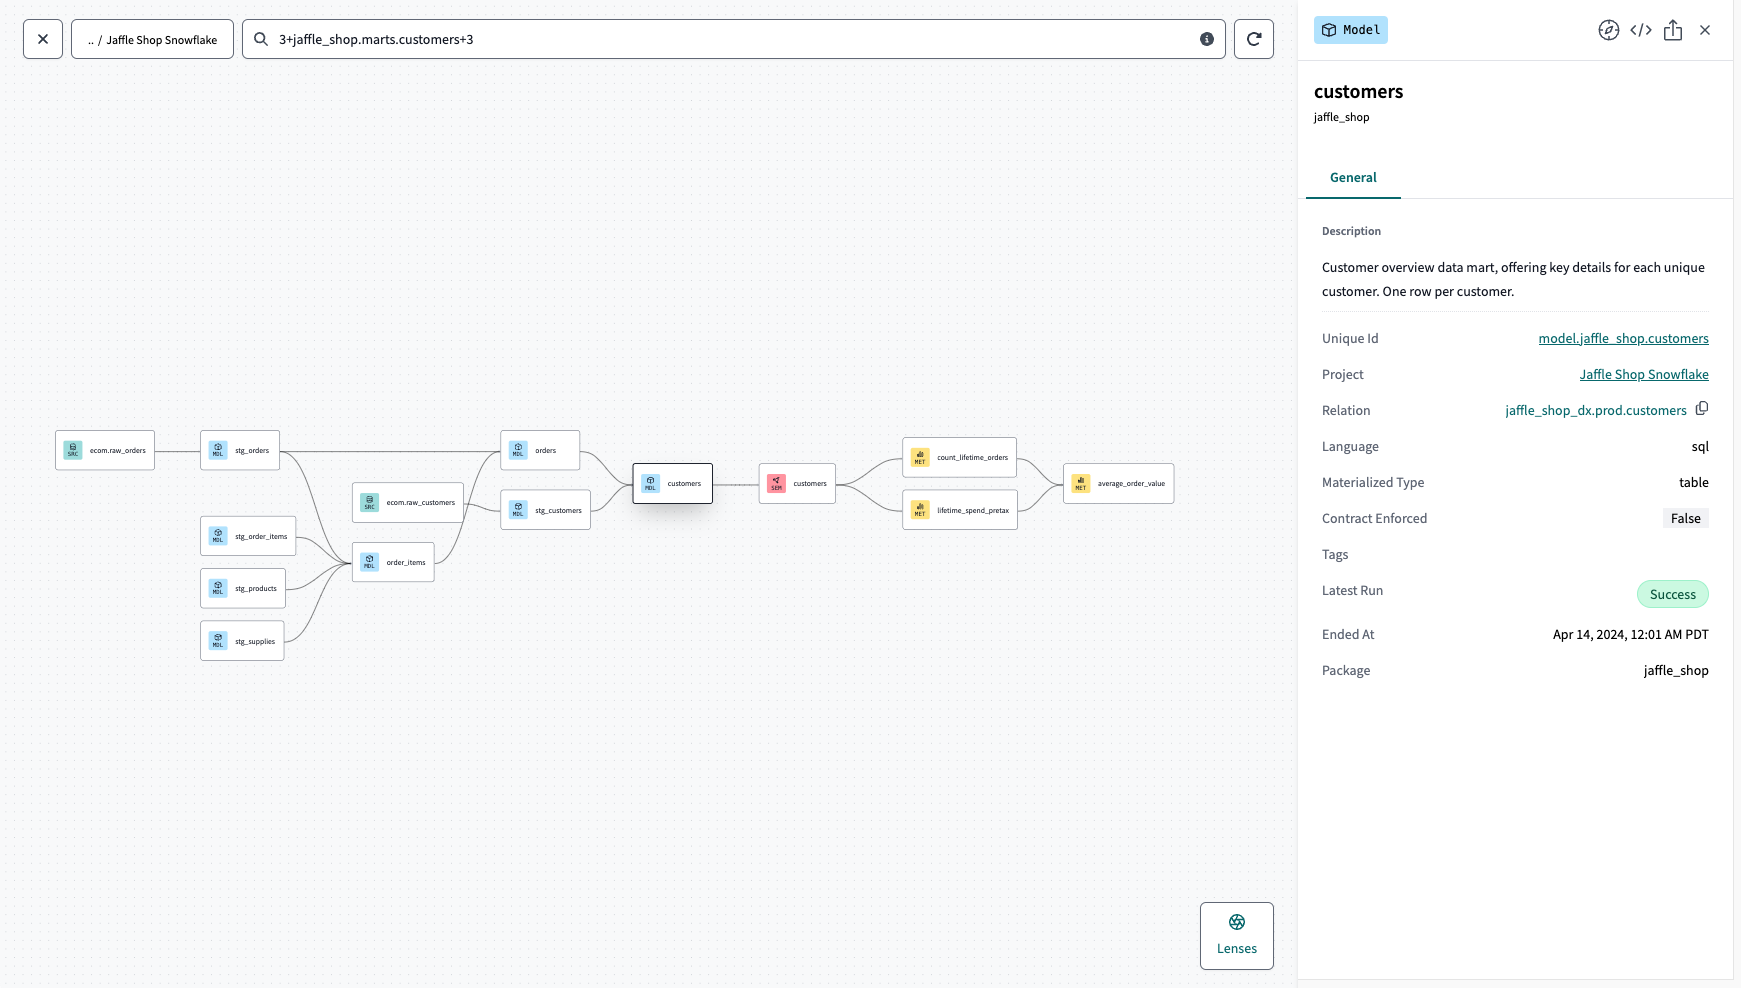Click the SRC icon on ecom.raw_customers node
Viewport: 1741px width, 988px height.
click(368, 503)
